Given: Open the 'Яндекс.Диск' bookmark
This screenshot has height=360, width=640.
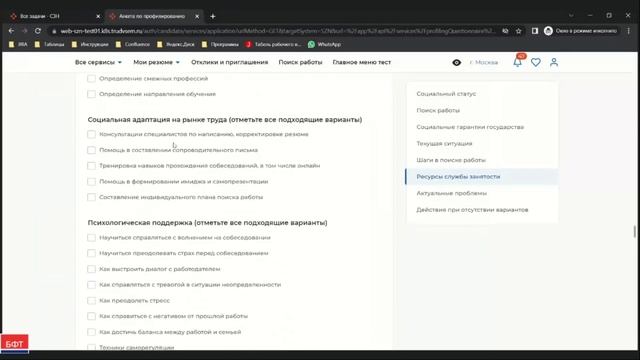Looking at the screenshot, I should (x=176, y=44).
